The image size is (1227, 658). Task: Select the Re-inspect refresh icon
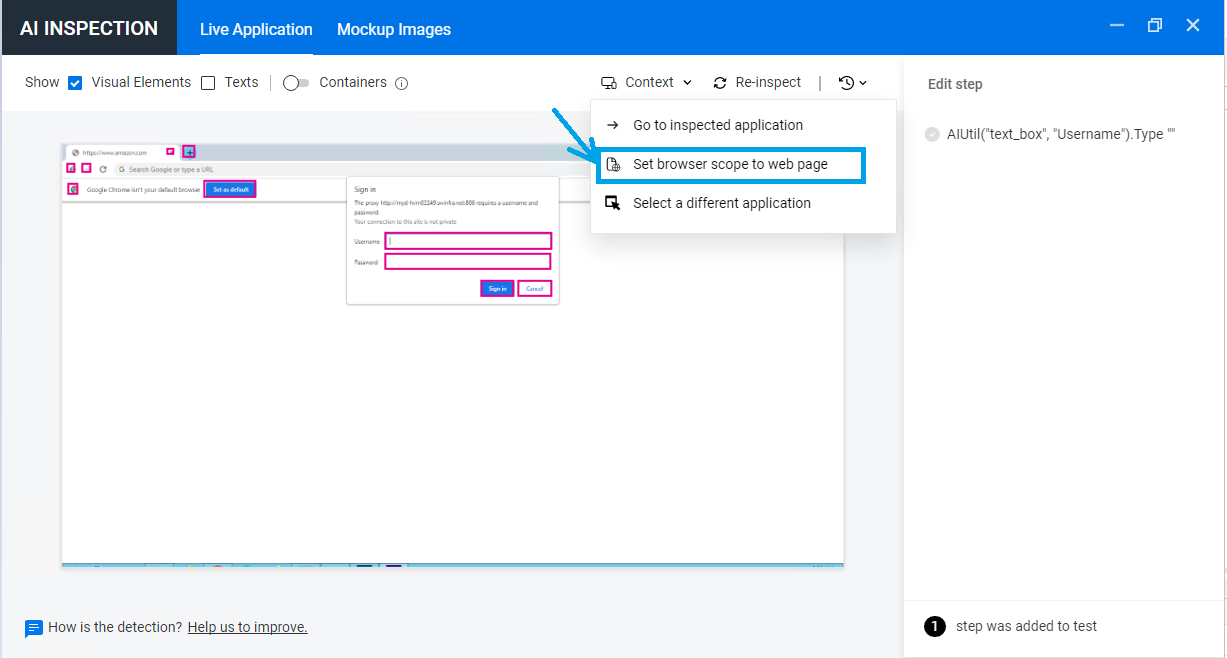(720, 82)
